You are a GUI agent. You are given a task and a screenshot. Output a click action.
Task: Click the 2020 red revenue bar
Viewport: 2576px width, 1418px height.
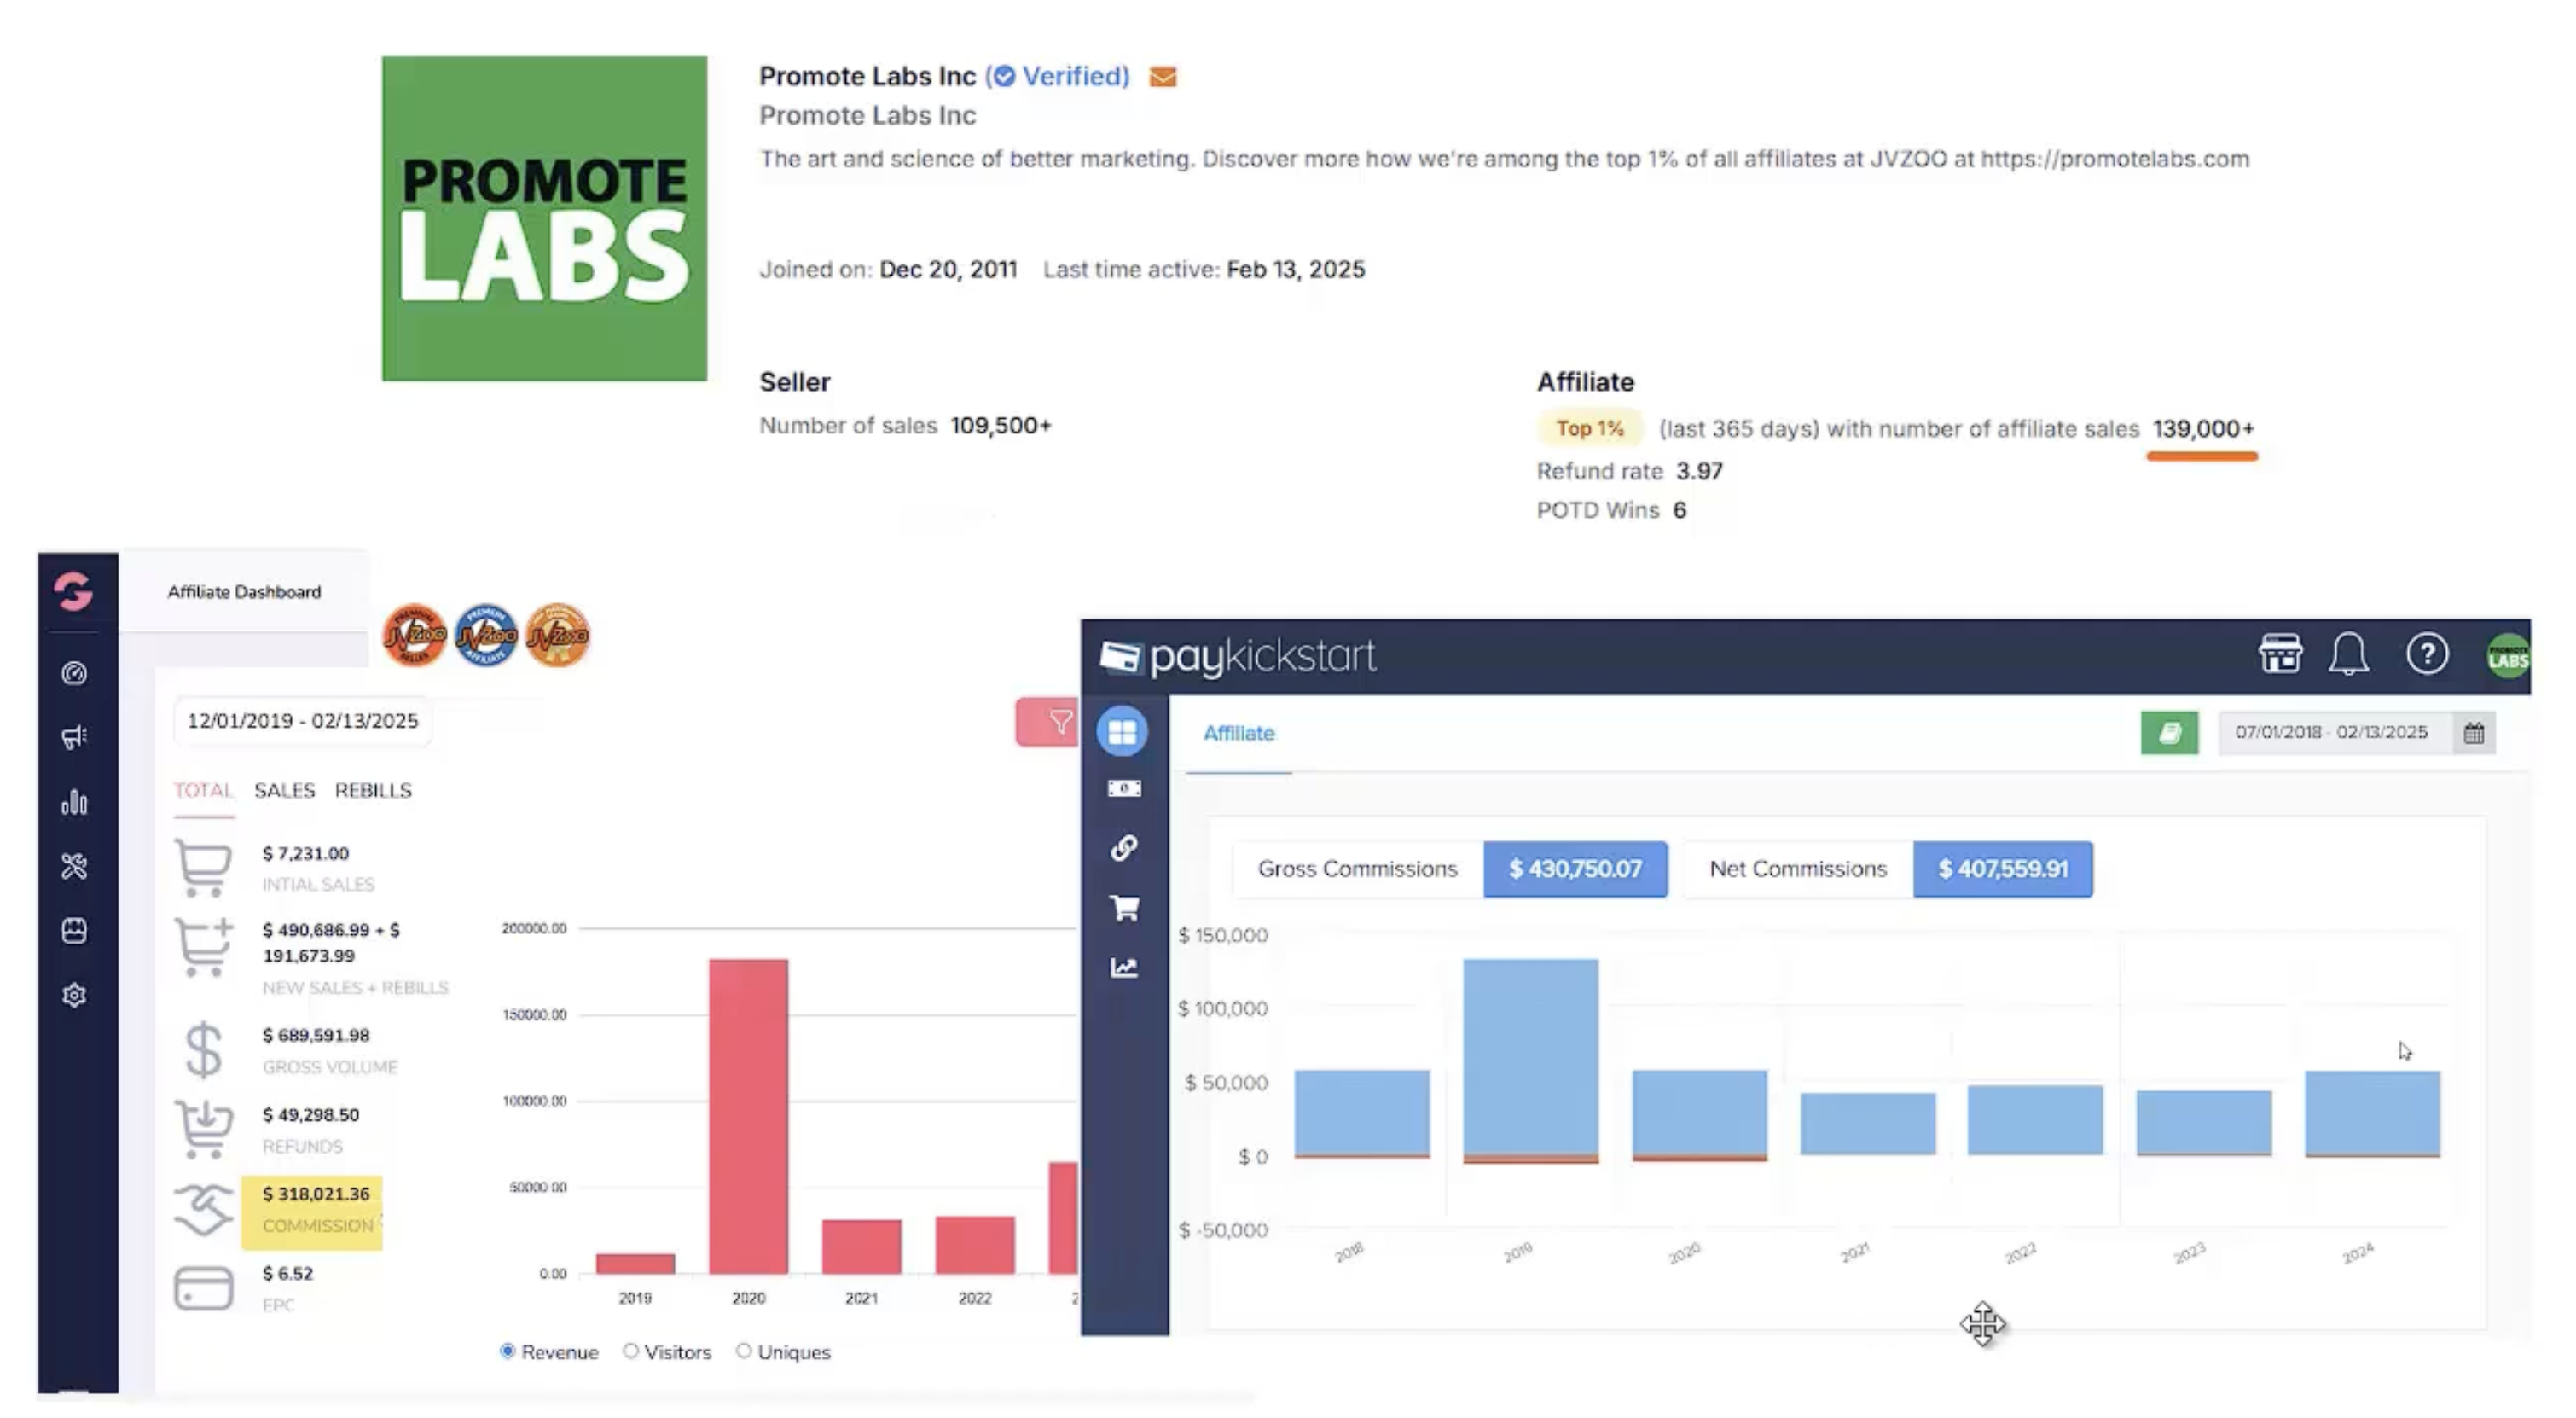click(x=748, y=1116)
